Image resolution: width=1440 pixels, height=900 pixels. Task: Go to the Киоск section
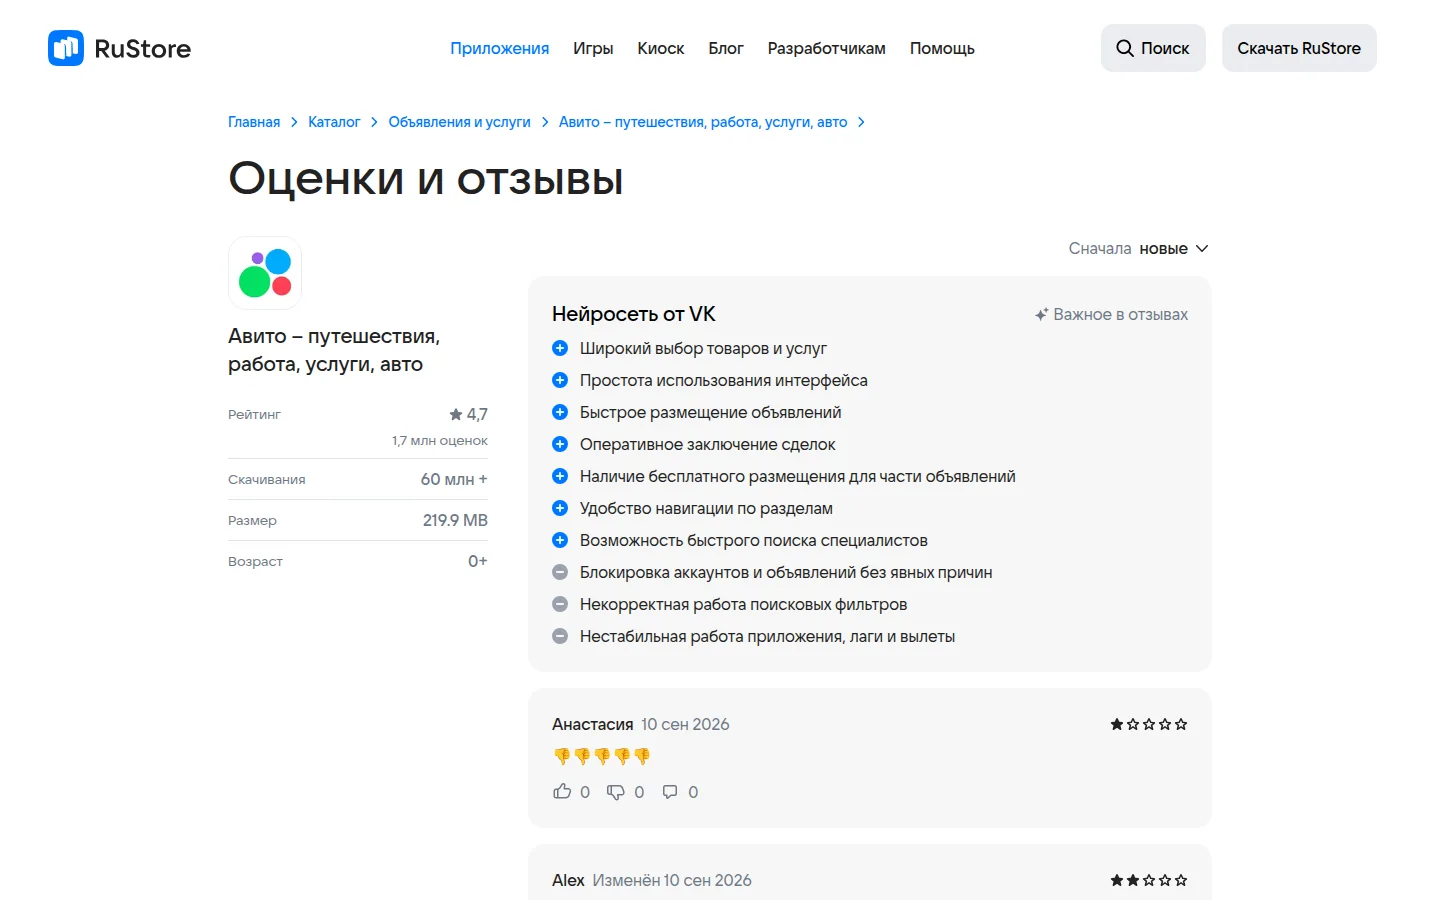661,48
